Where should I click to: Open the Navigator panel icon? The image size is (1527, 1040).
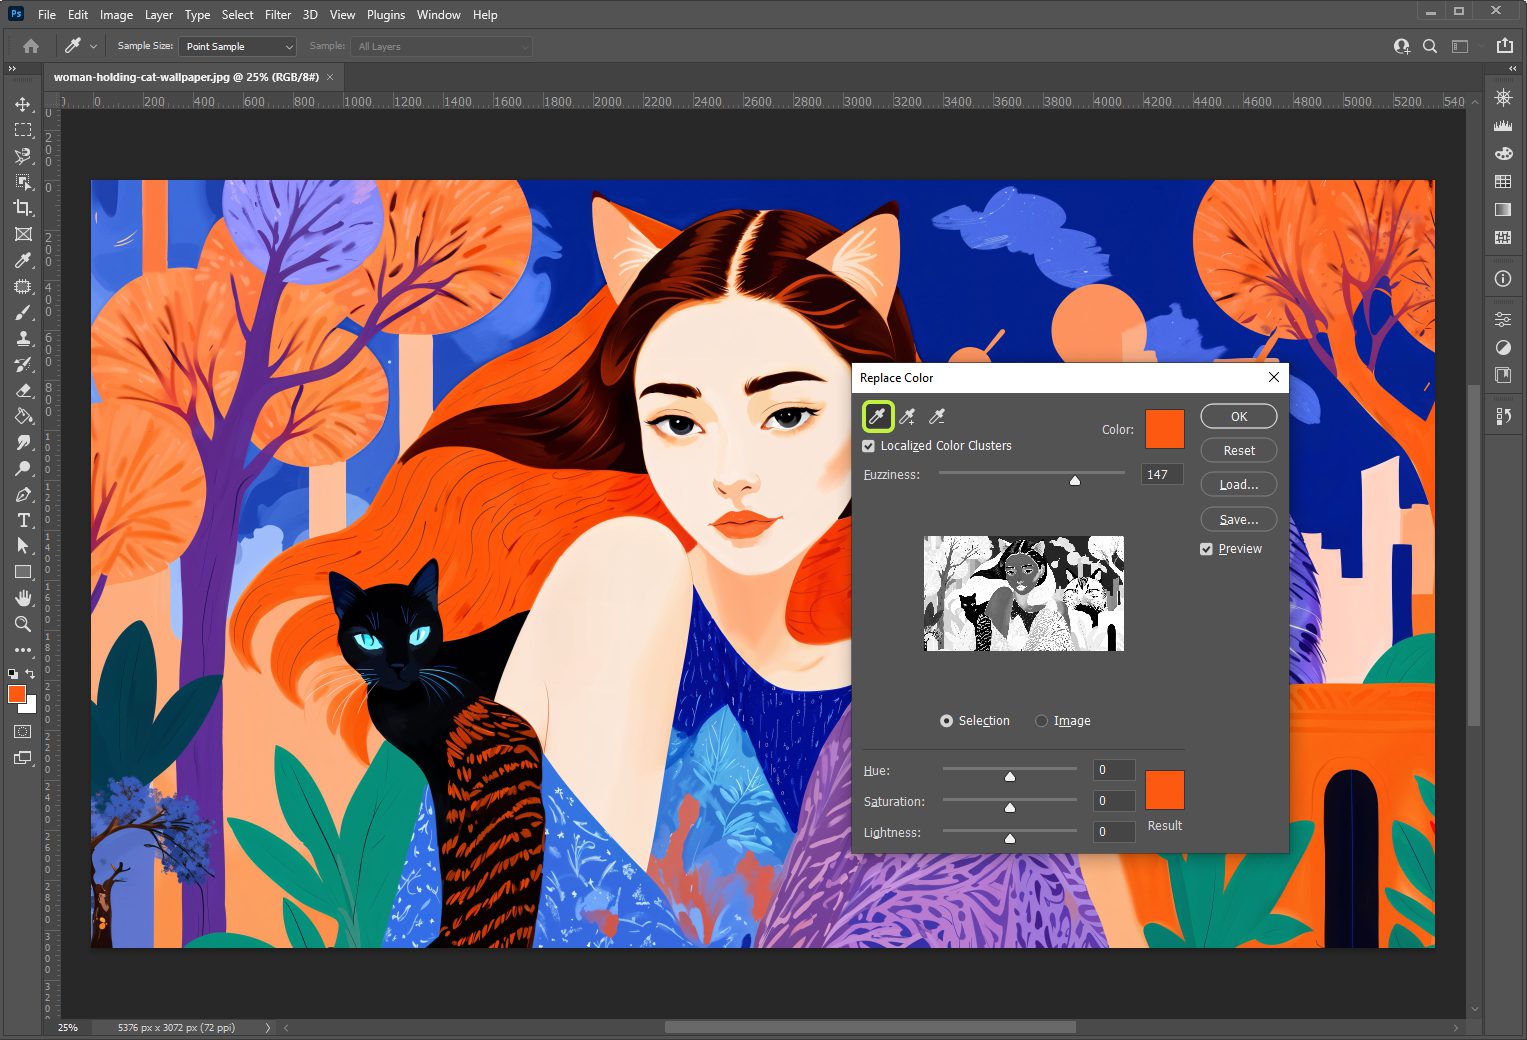tap(1502, 97)
